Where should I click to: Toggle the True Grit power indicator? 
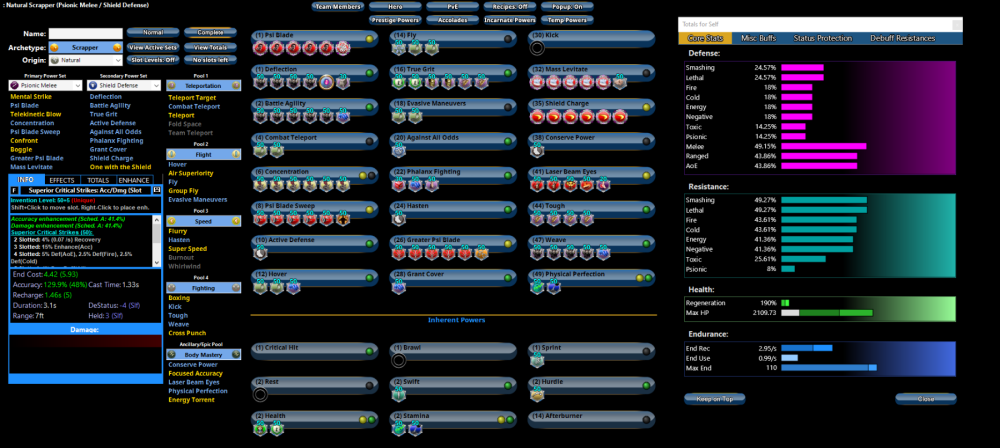click(x=507, y=72)
